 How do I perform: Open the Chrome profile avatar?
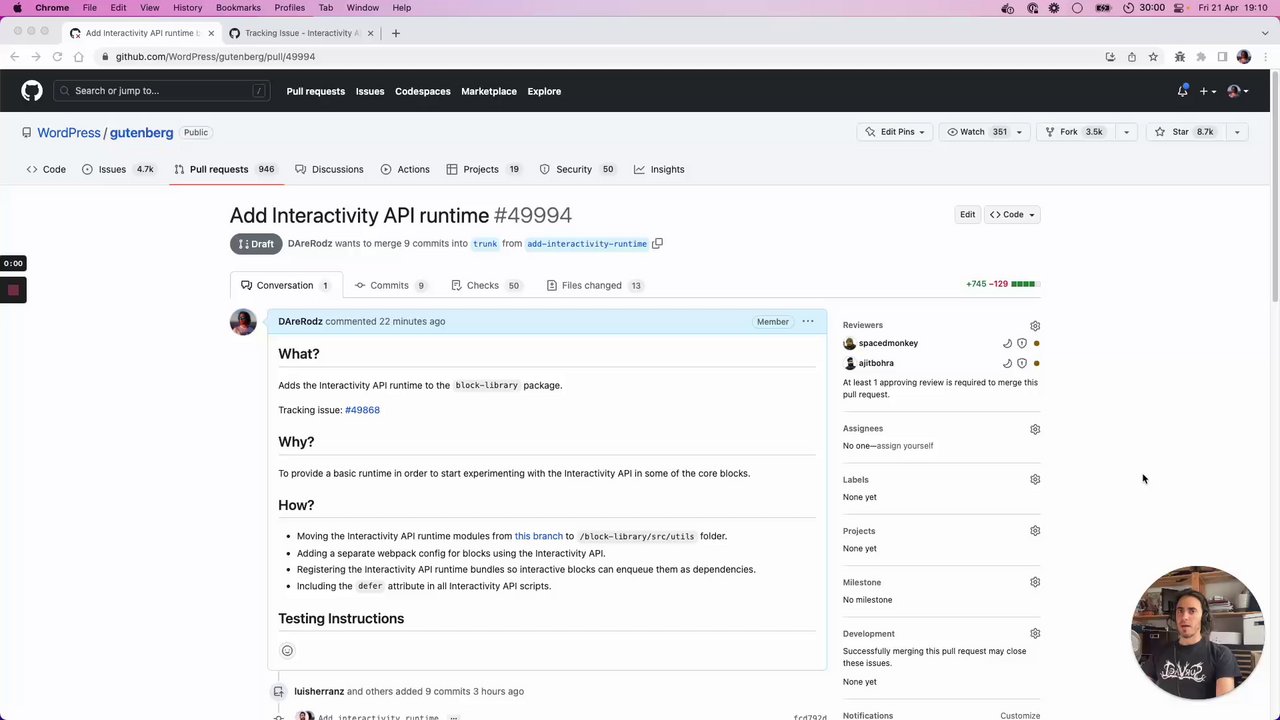coord(1243,57)
